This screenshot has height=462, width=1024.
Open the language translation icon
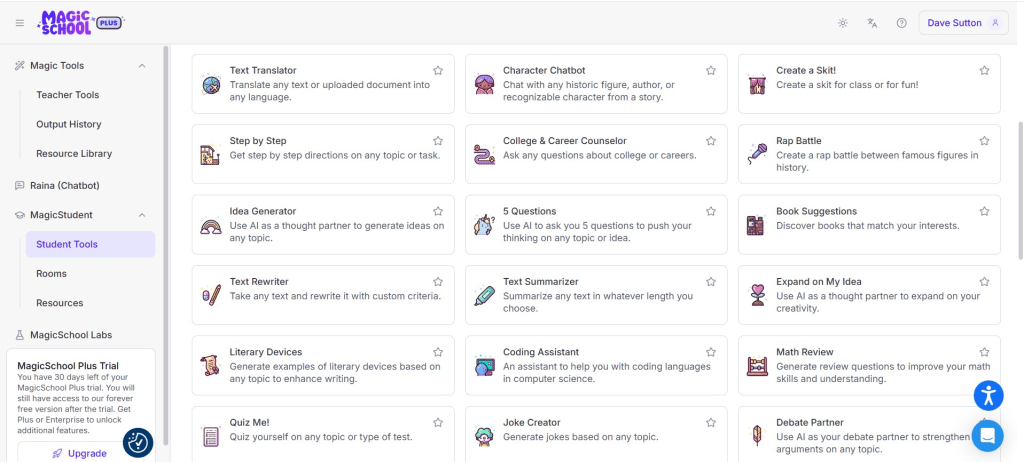click(x=872, y=23)
